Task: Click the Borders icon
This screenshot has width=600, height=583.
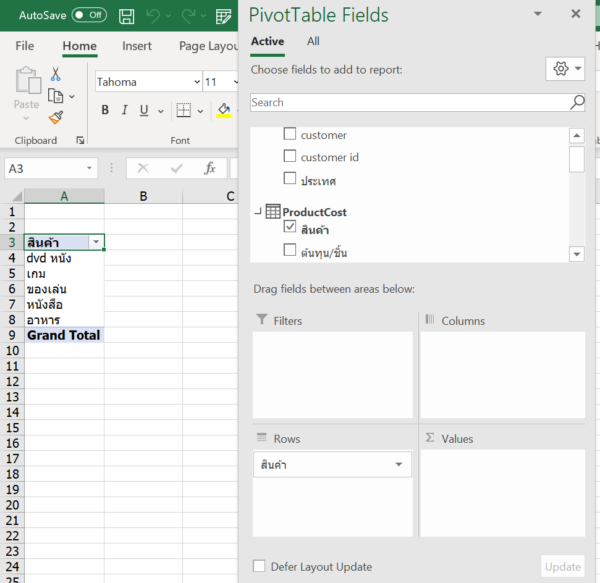Action: [184, 110]
